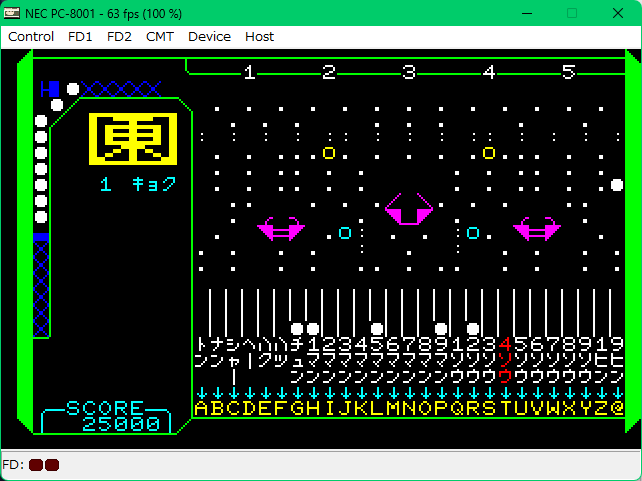Click the 9ピン tile label above @

click(617, 360)
